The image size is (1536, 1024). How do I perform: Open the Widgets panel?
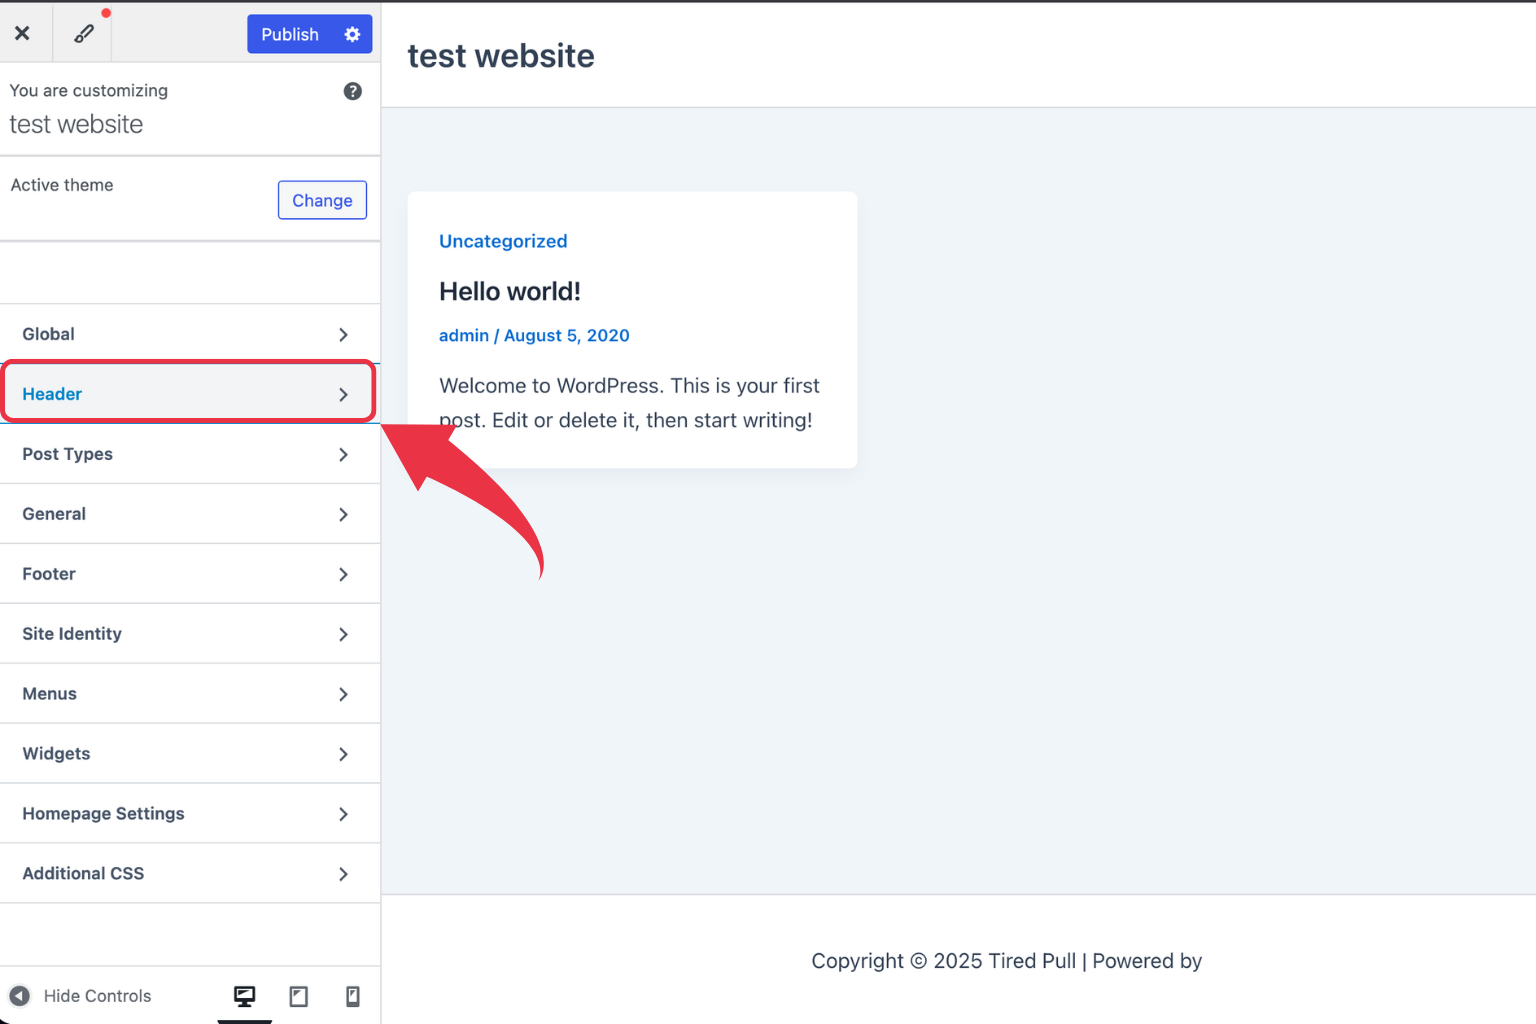[190, 753]
